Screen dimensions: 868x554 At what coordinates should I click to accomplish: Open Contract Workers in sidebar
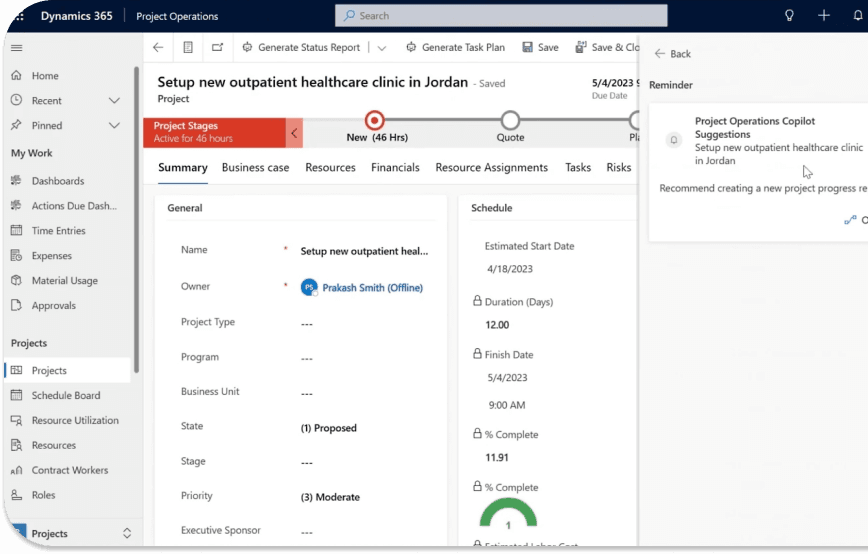pos(70,470)
